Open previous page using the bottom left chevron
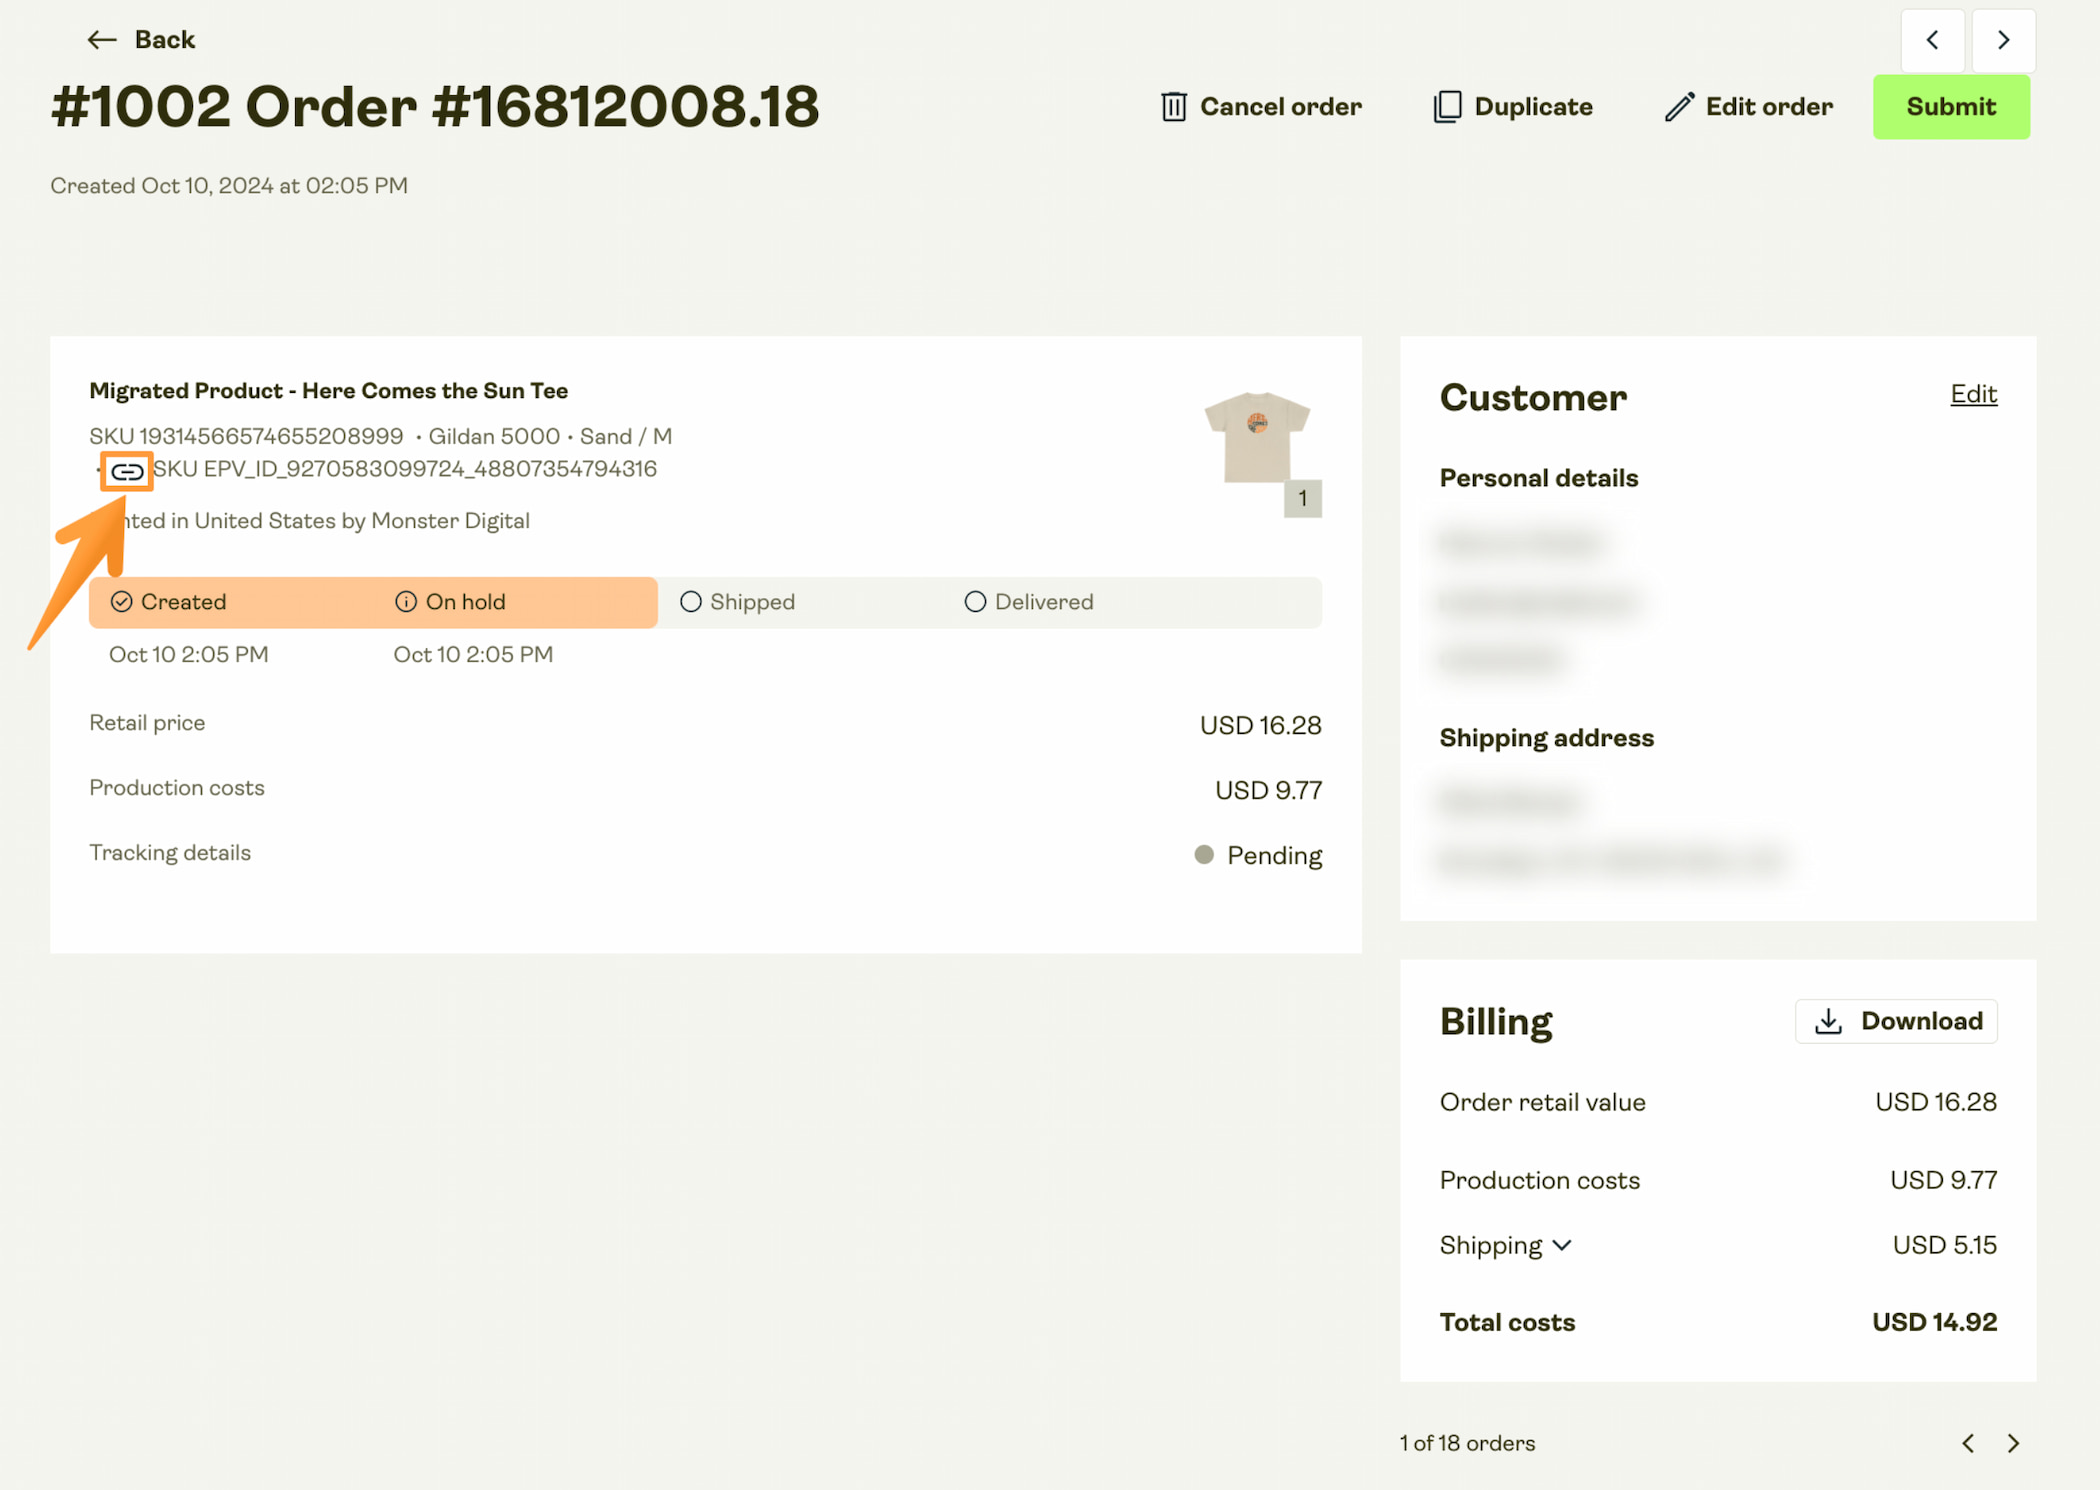 1968,1443
